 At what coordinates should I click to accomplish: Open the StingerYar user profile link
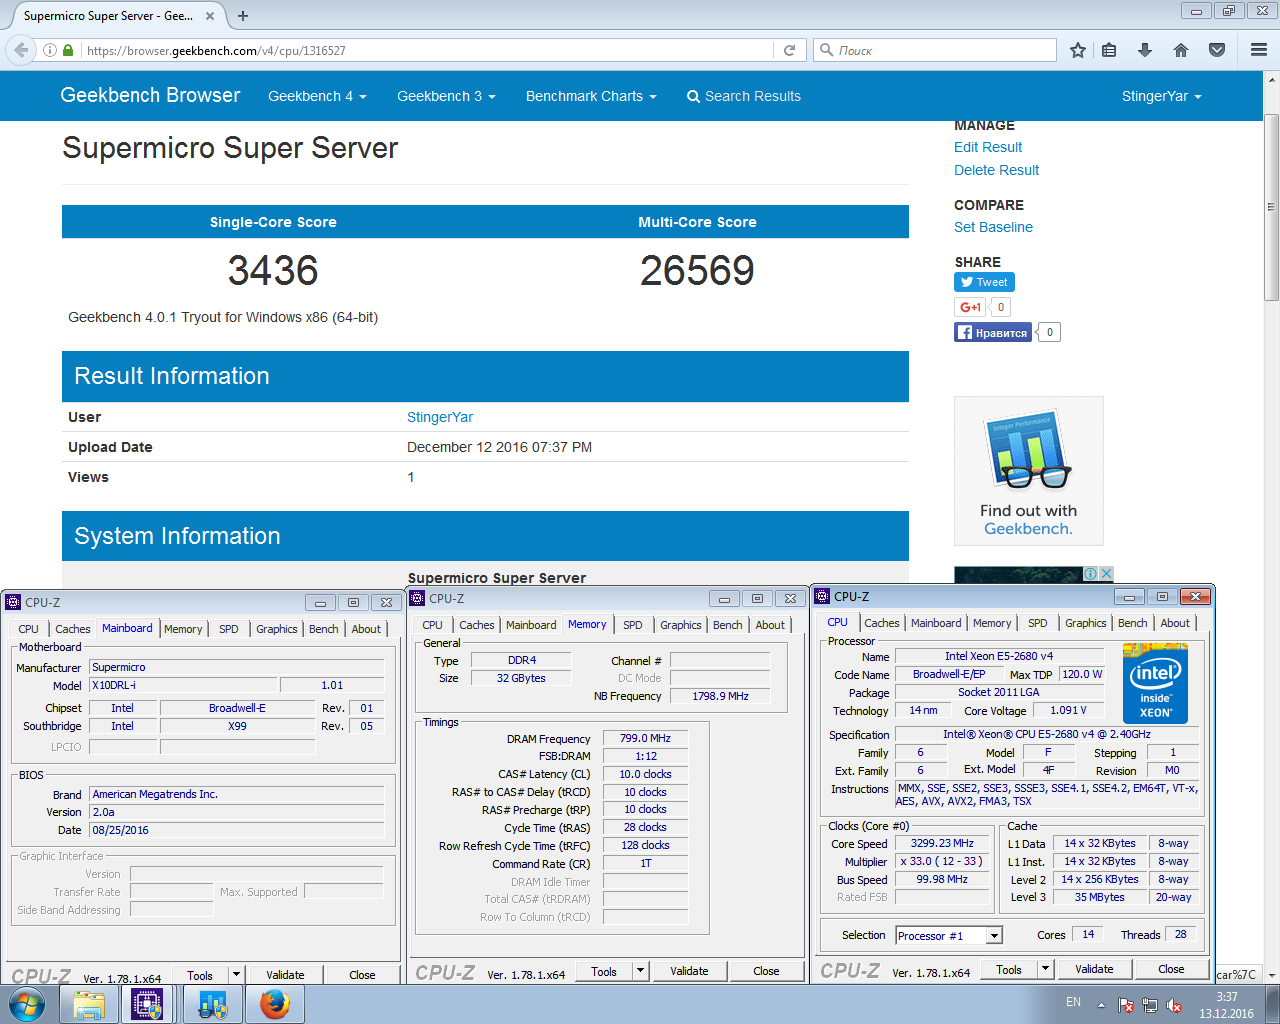point(440,417)
